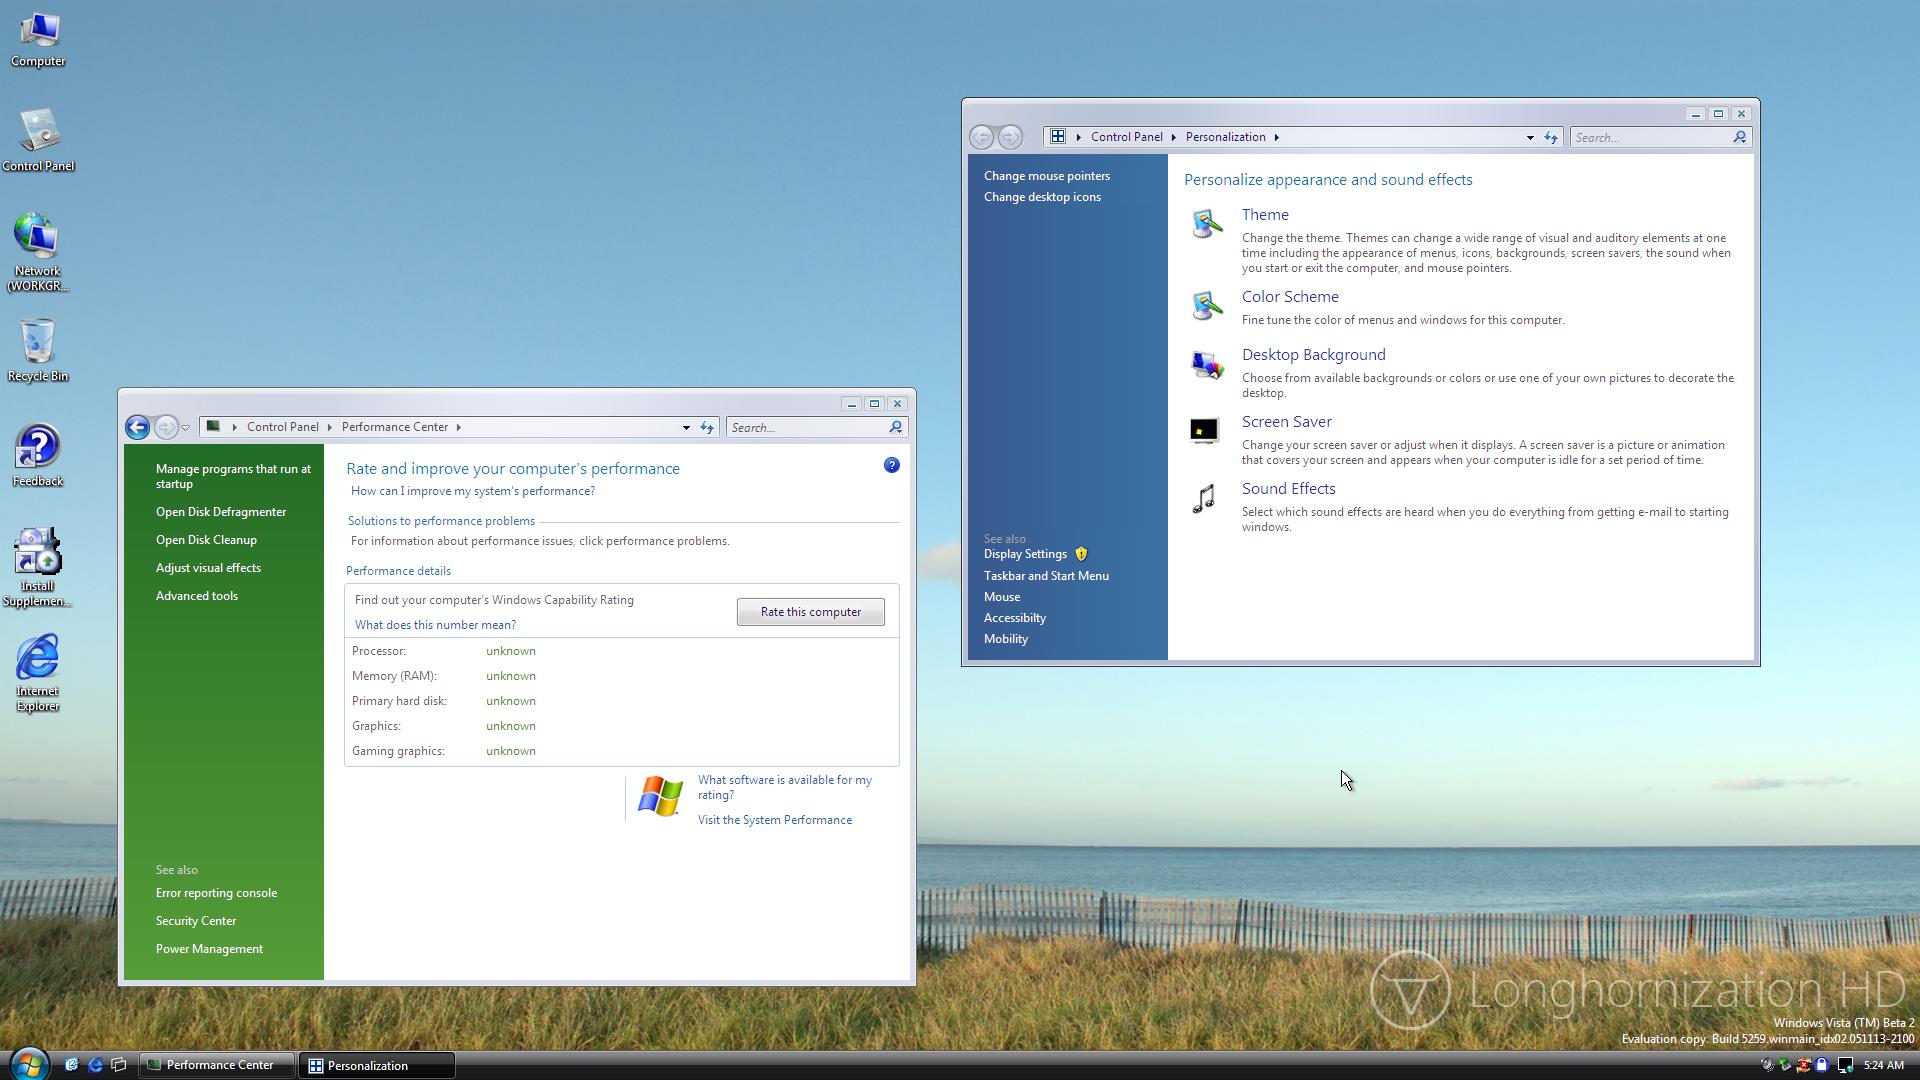Click the Sound Effects music note icon
This screenshot has height=1080, width=1920.
click(1204, 498)
